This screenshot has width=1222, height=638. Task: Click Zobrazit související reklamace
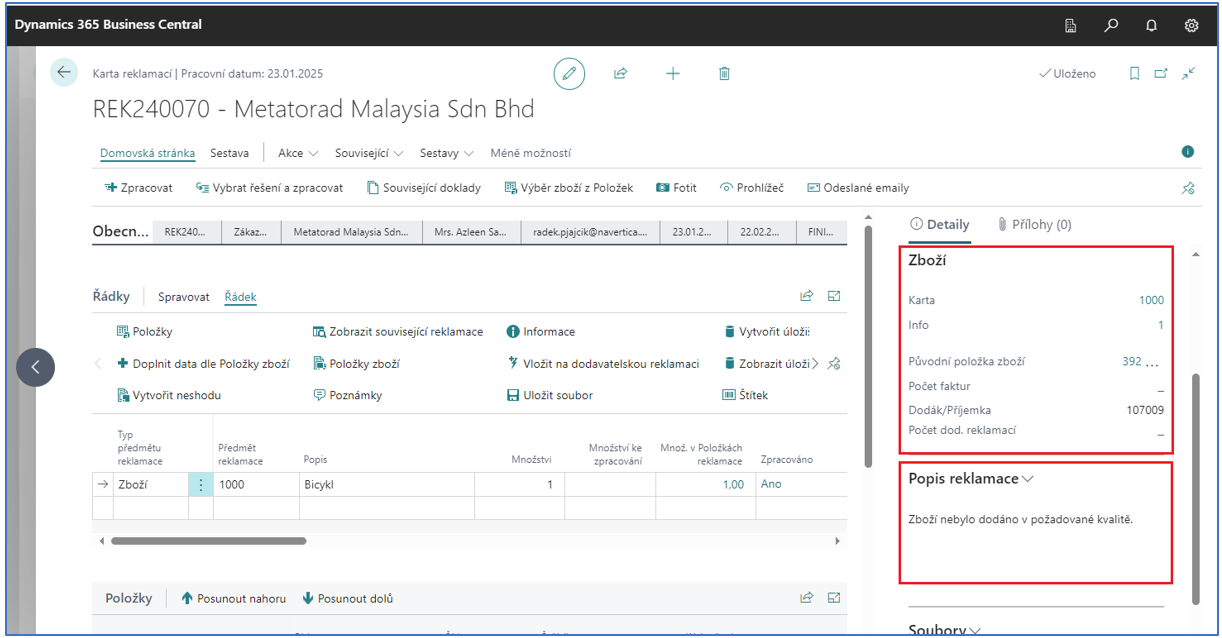pyautogui.click(x=398, y=332)
